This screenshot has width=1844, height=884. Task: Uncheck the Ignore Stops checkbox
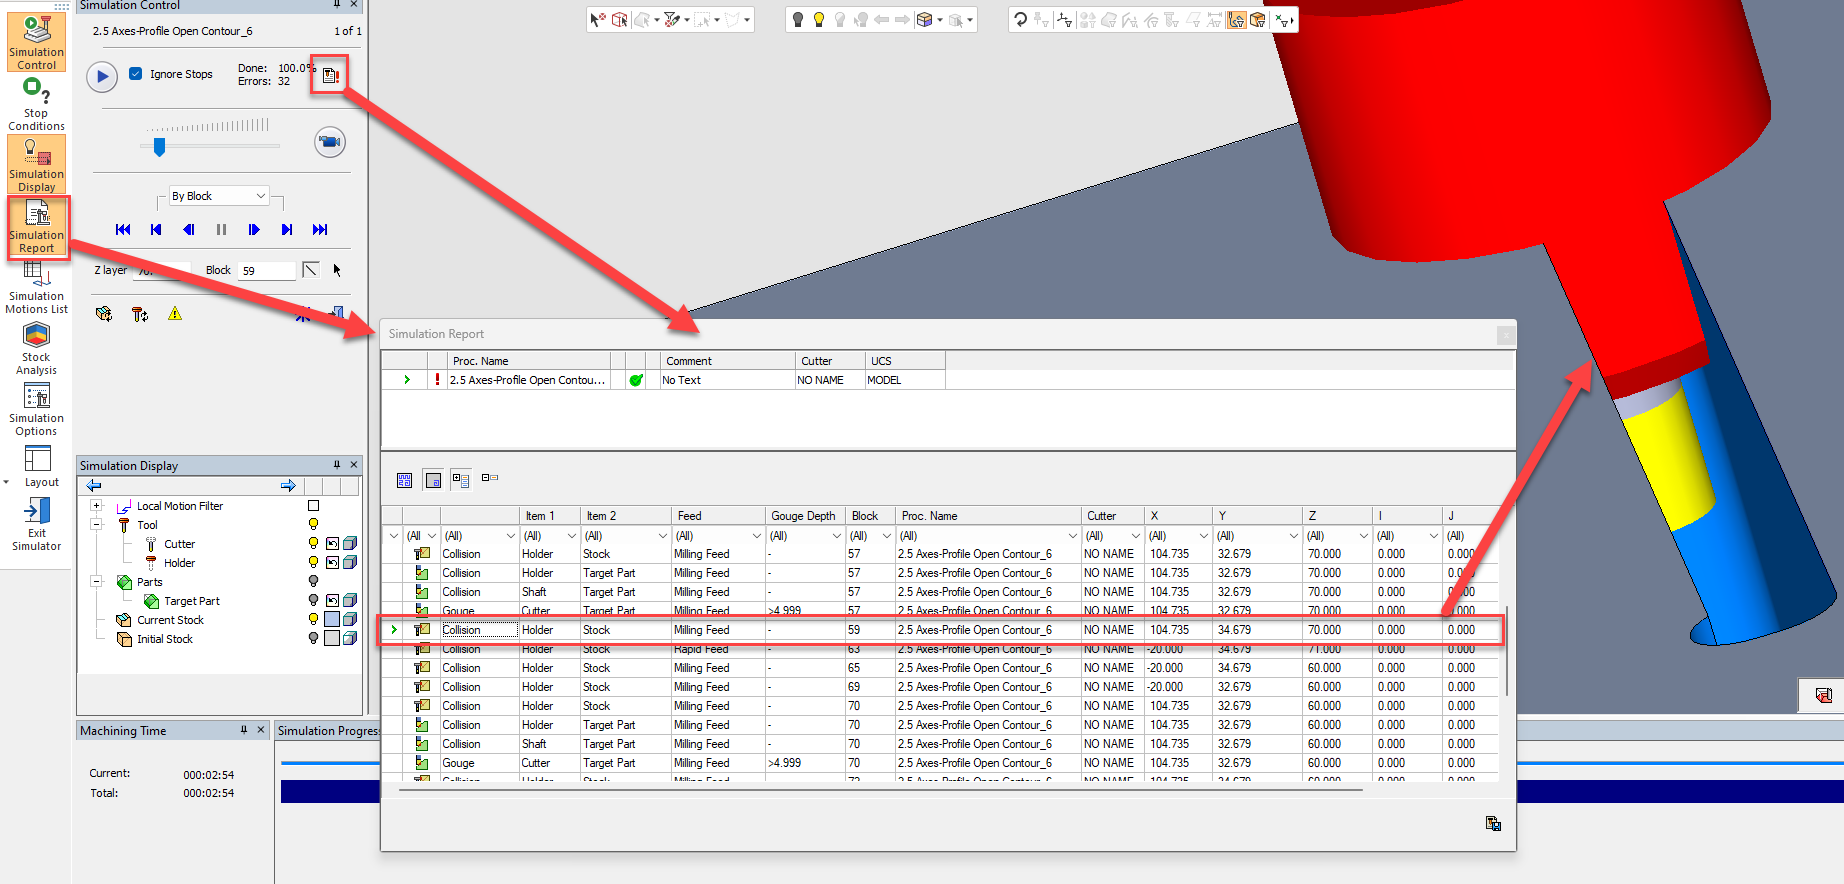[x=136, y=74]
